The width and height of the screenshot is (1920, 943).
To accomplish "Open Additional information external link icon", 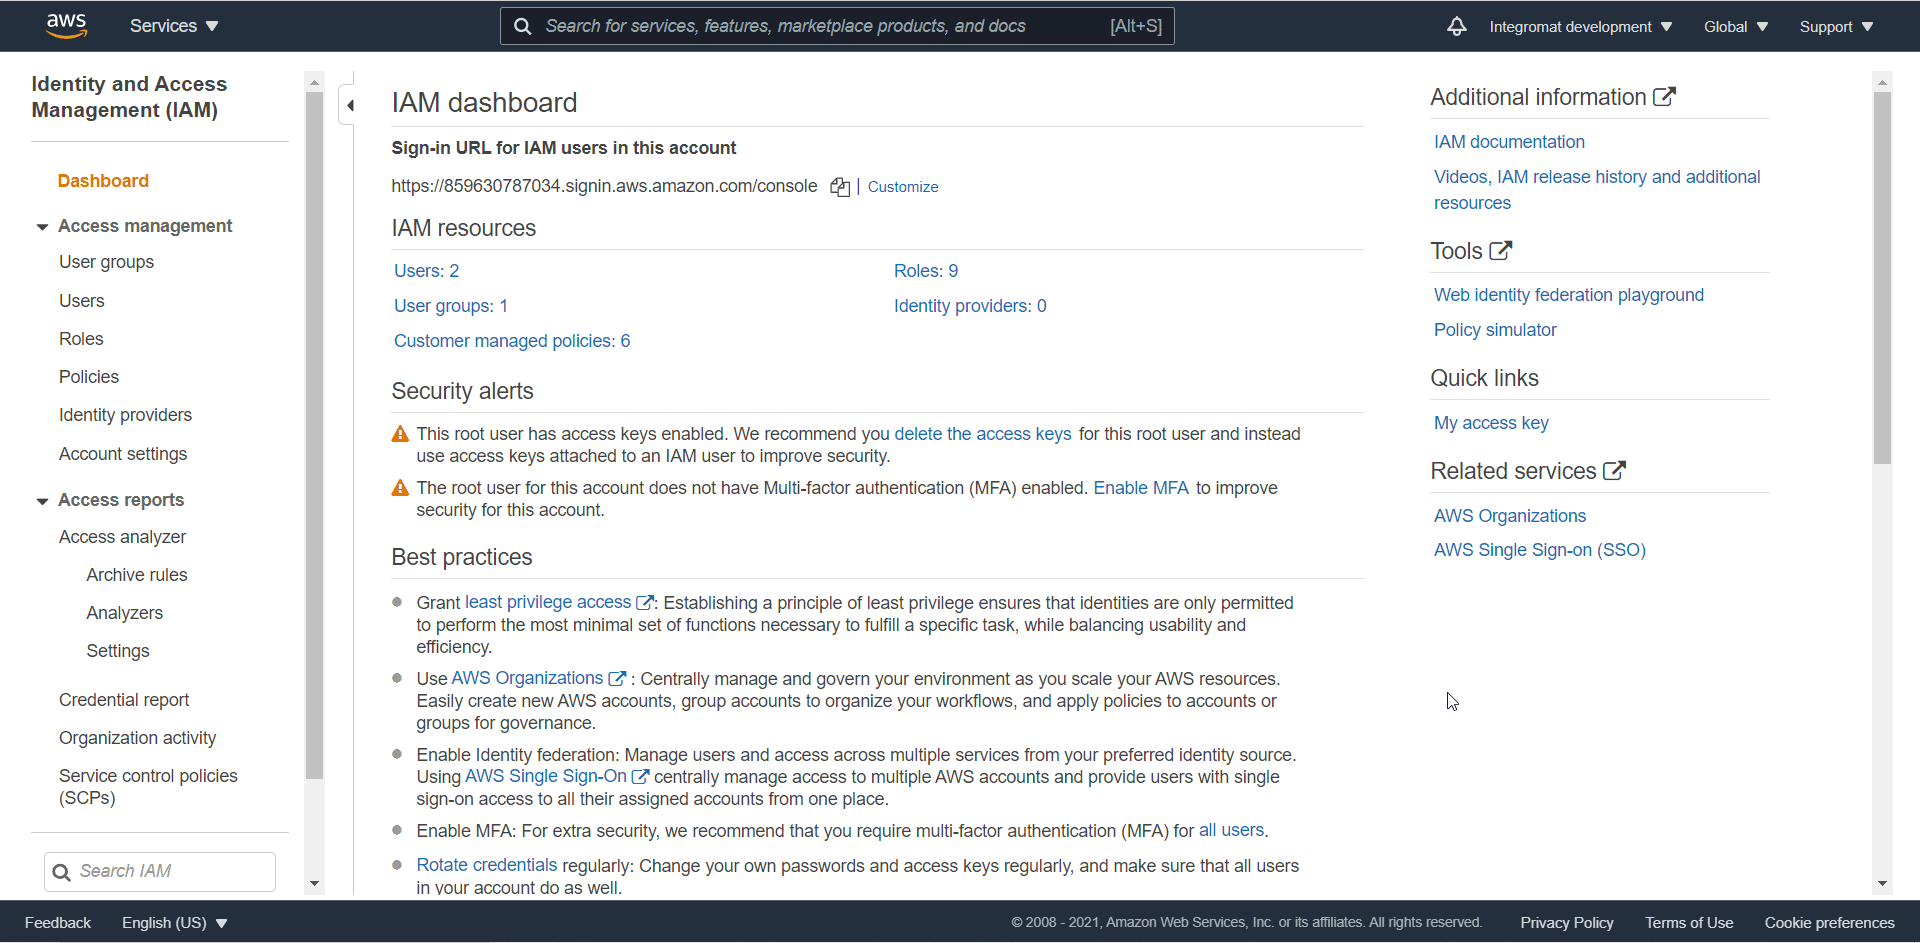I will click(x=1664, y=95).
